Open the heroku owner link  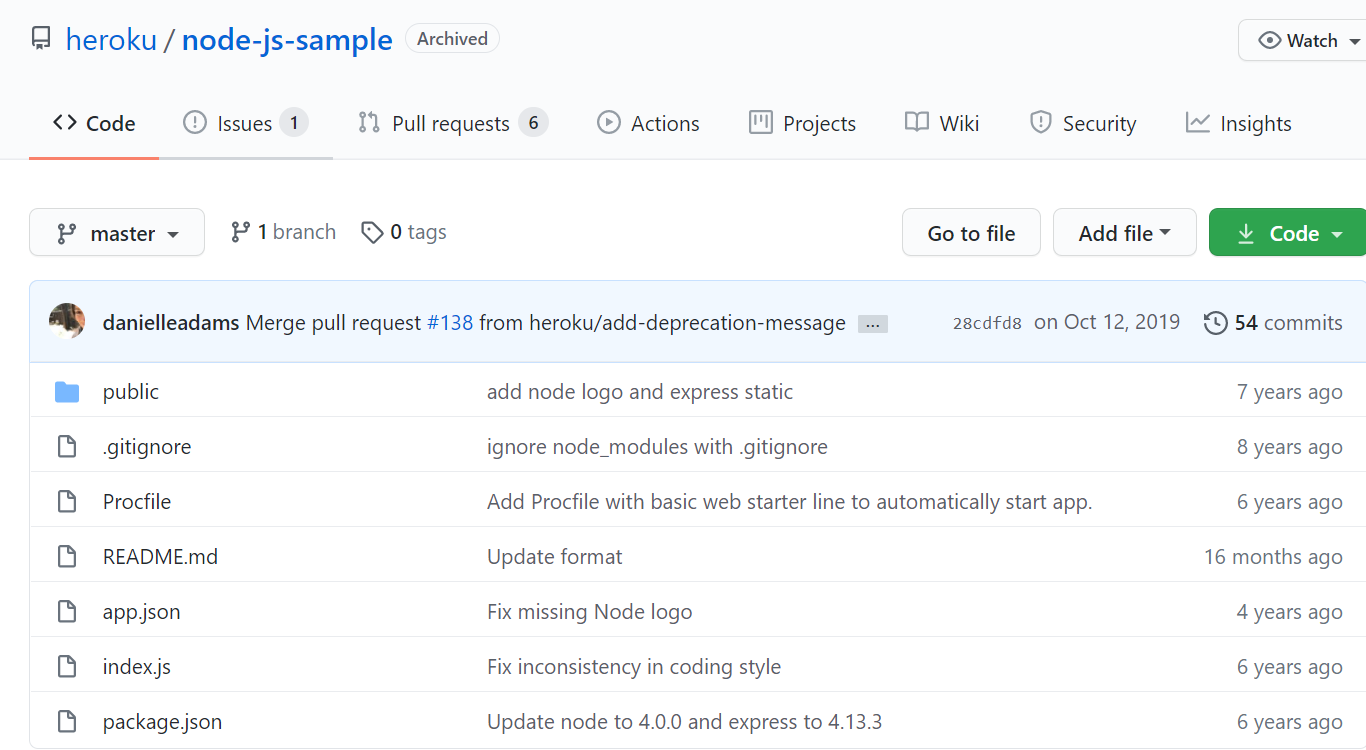(x=111, y=40)
